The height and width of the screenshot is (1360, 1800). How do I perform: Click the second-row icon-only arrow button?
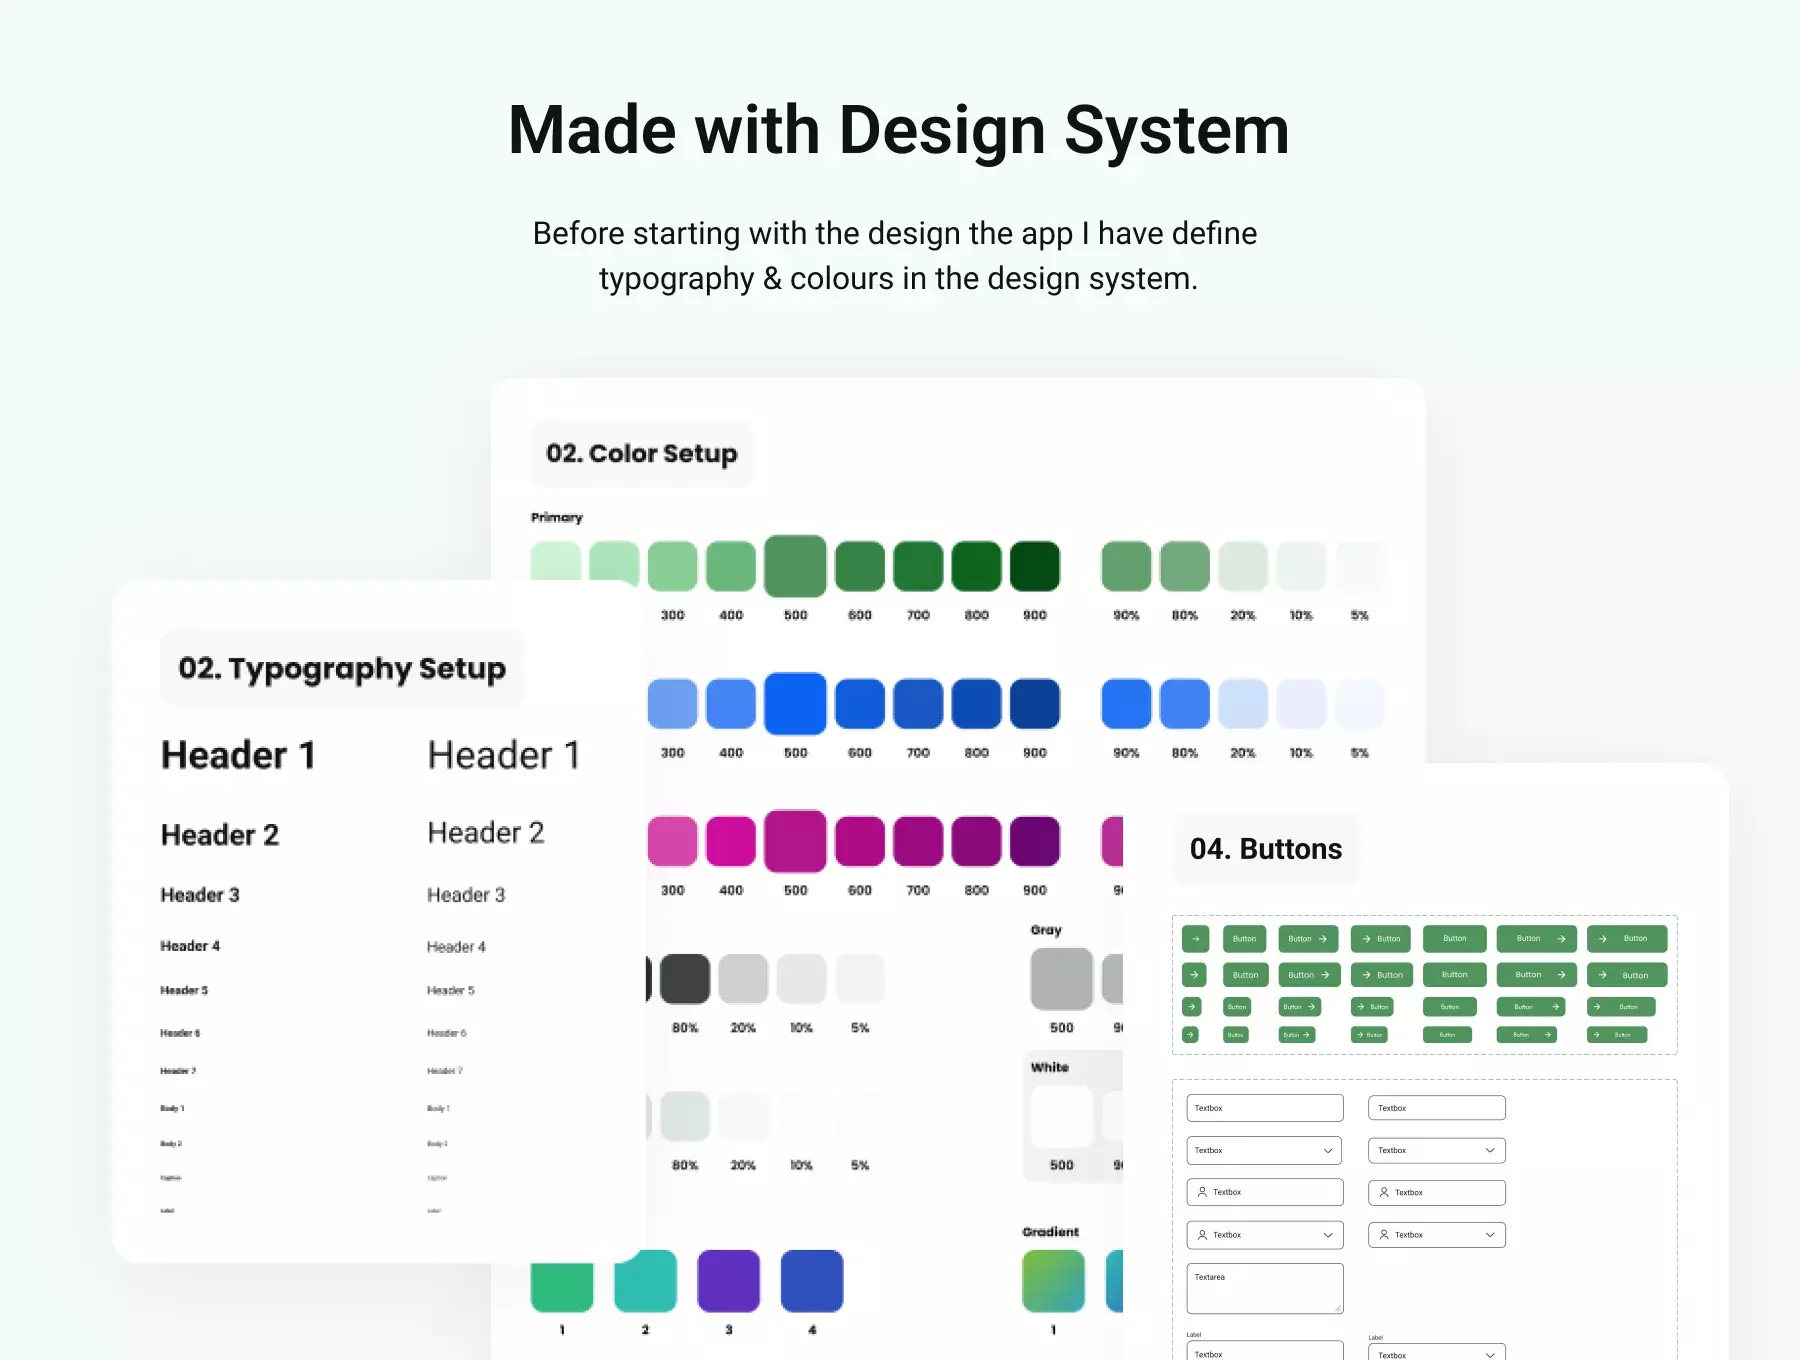click(1195, 975)
